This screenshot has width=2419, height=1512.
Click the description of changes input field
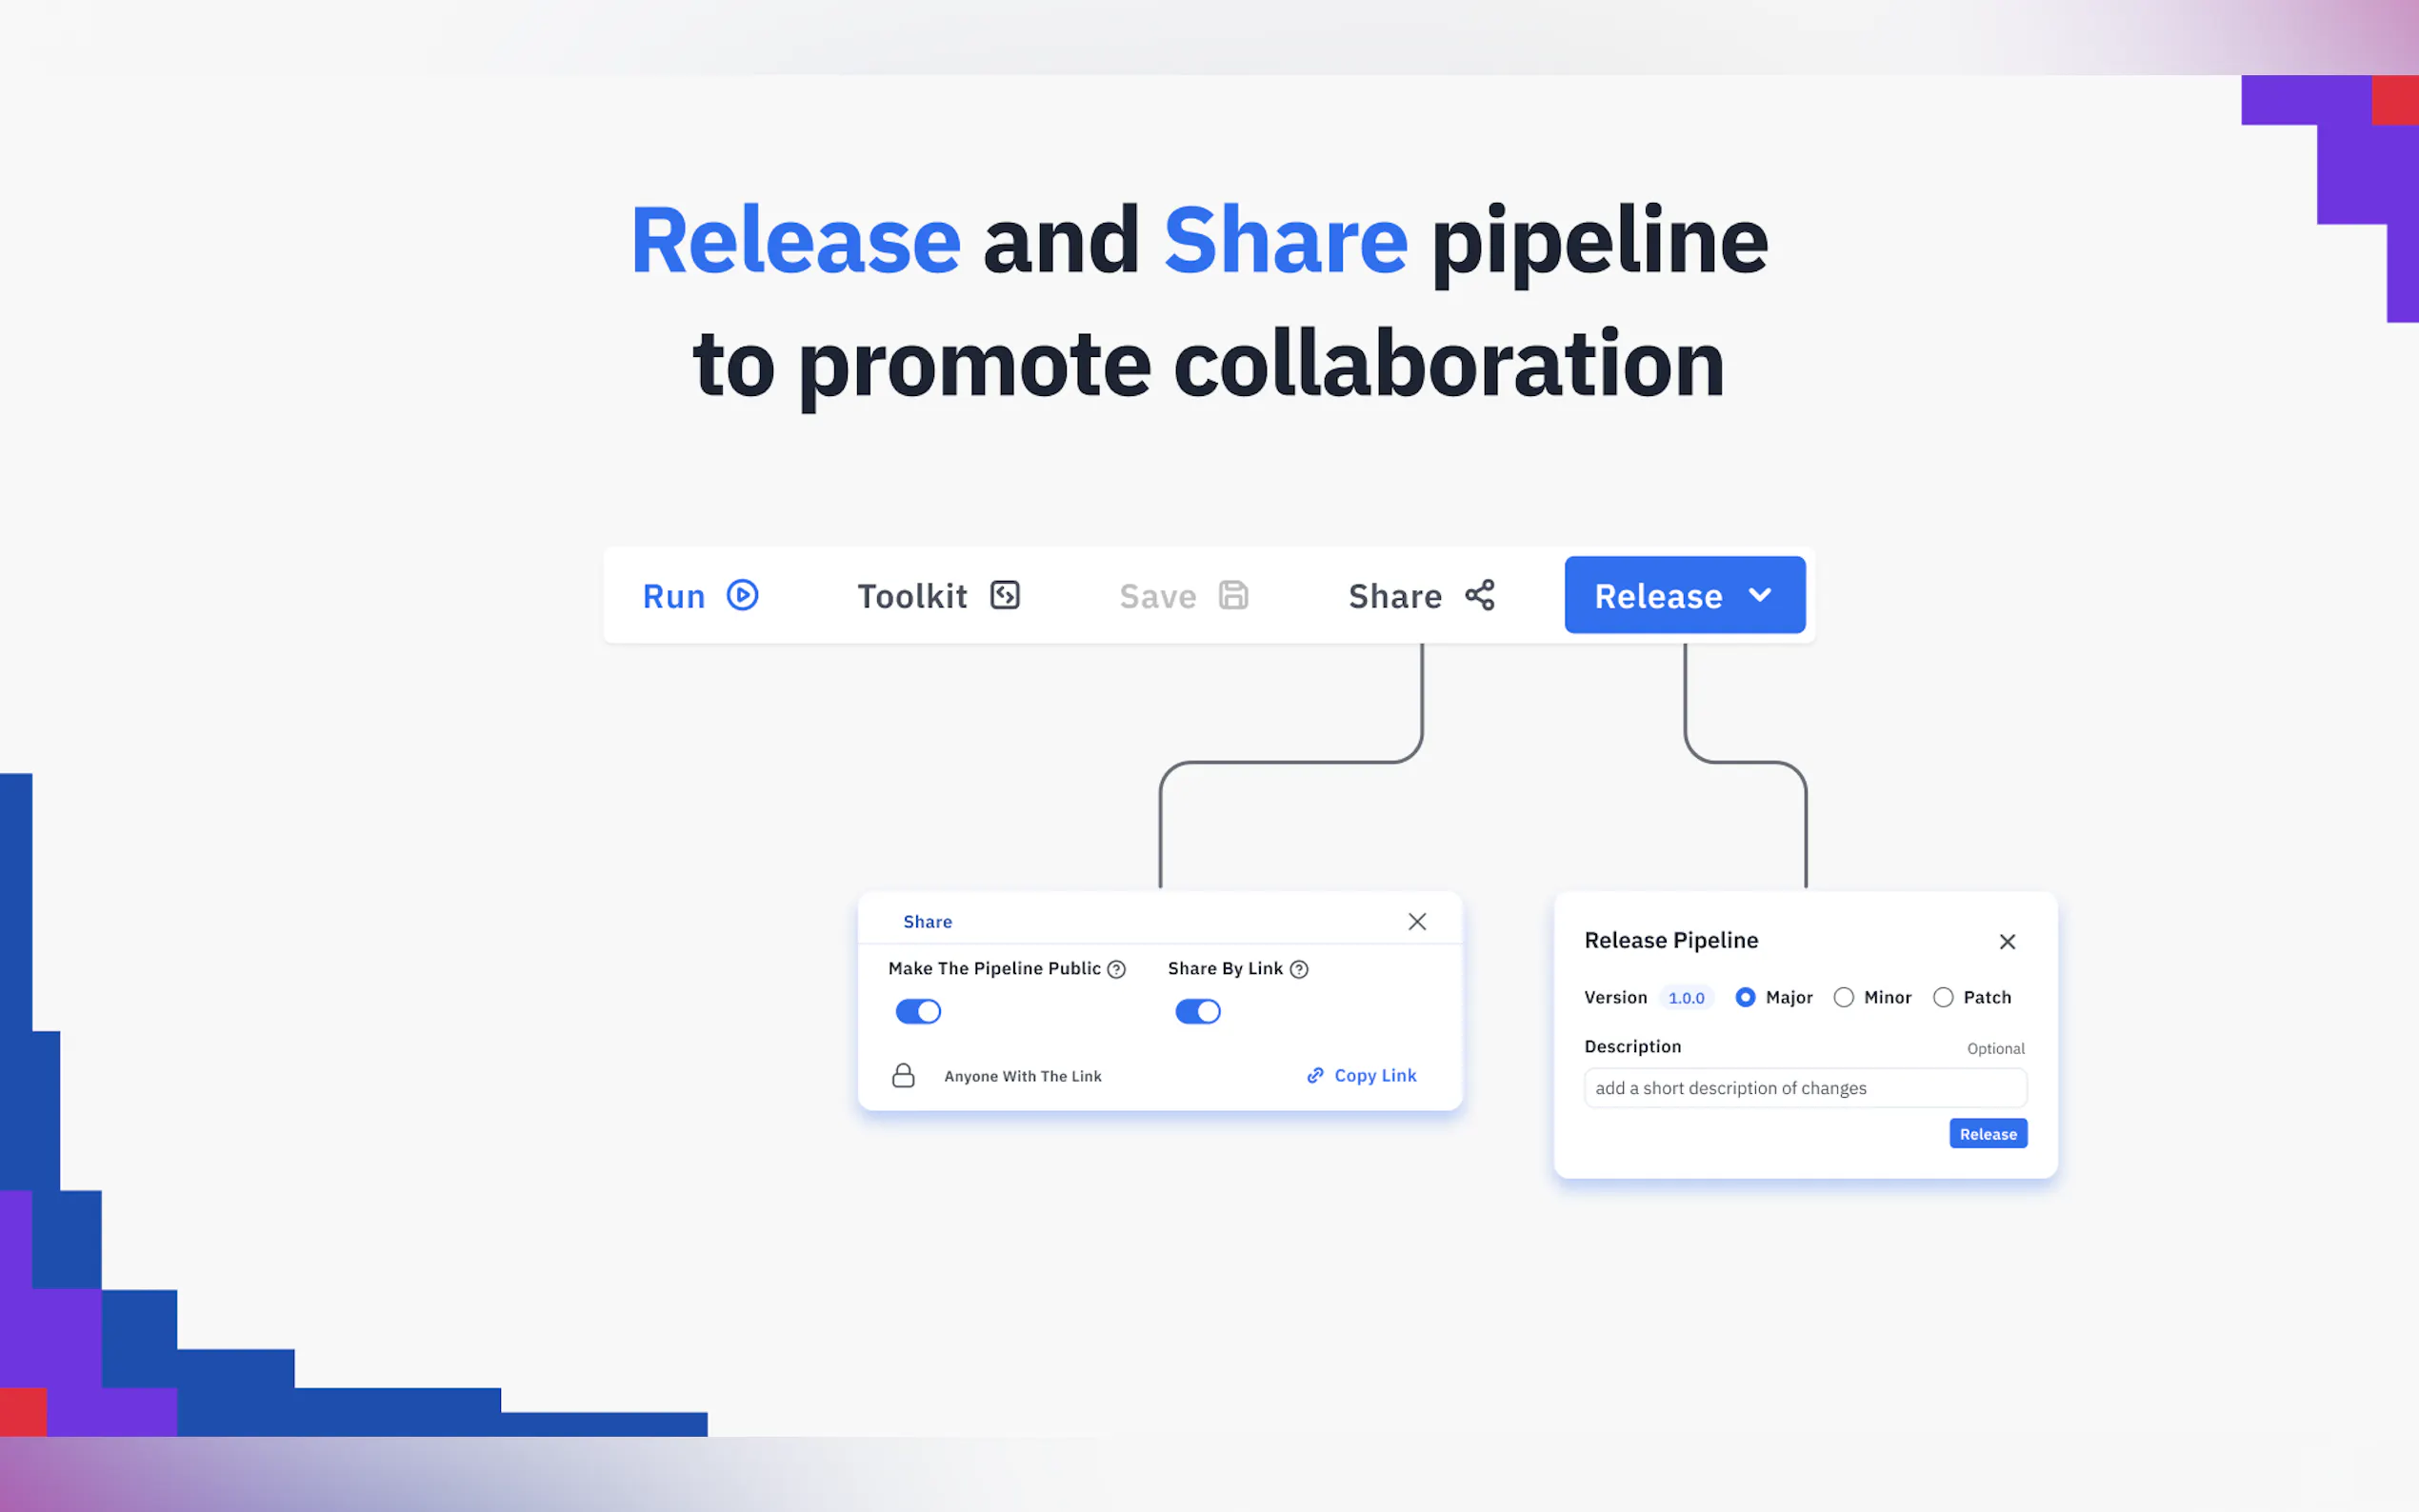point(1804,1088)
